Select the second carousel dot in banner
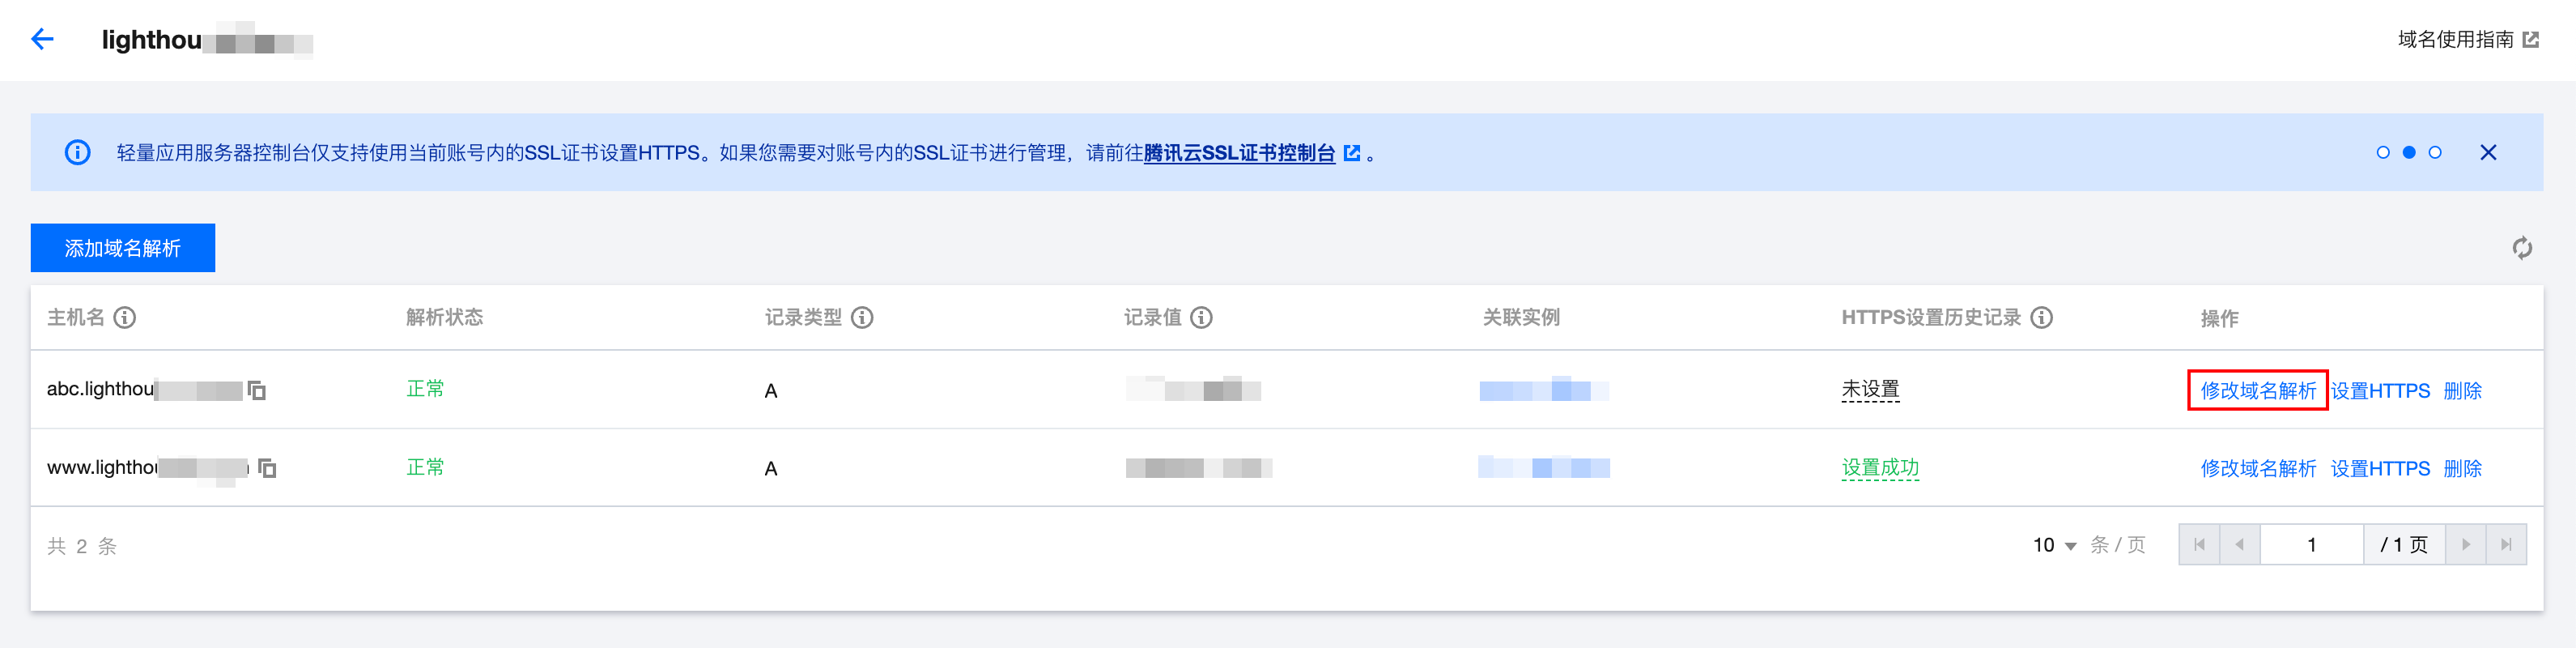2576x648 pixels. 2409,152
